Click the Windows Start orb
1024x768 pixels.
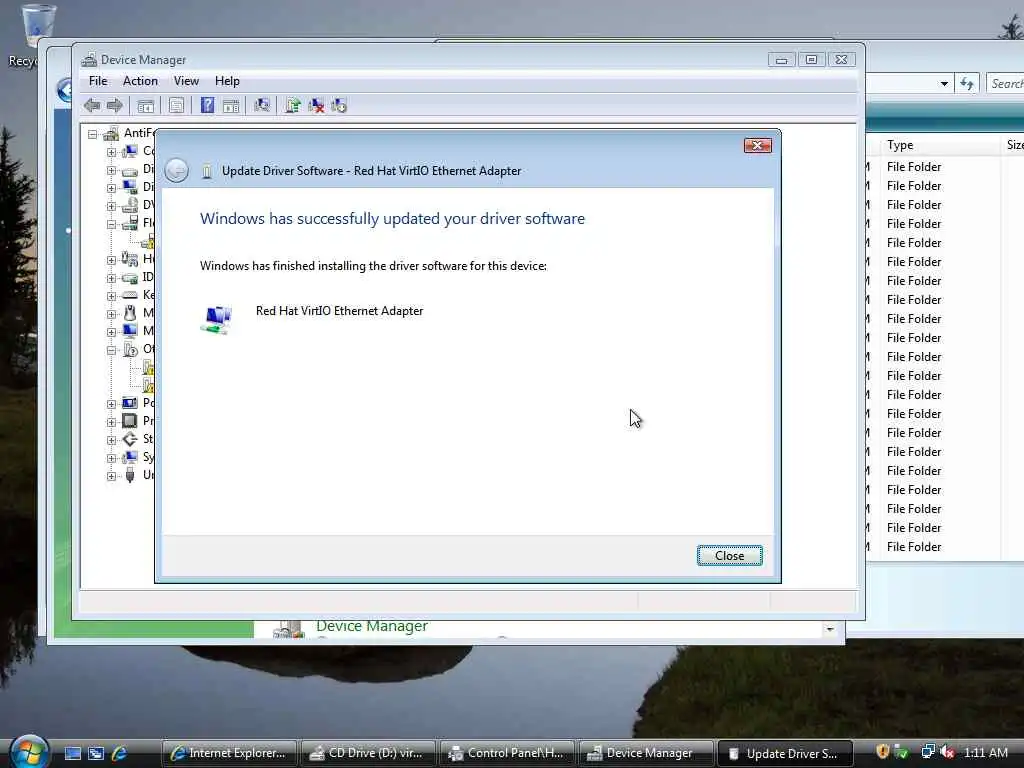pos(29,752)
